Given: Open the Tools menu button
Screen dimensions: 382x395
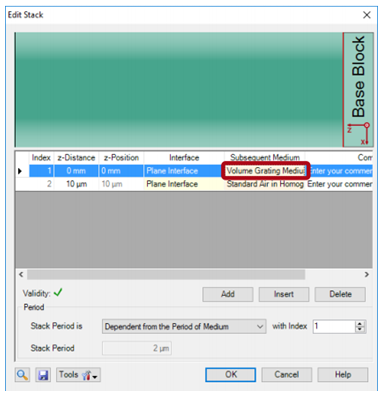Looking at the screenshot, I should pyautogui.click(x=78, y=375).
